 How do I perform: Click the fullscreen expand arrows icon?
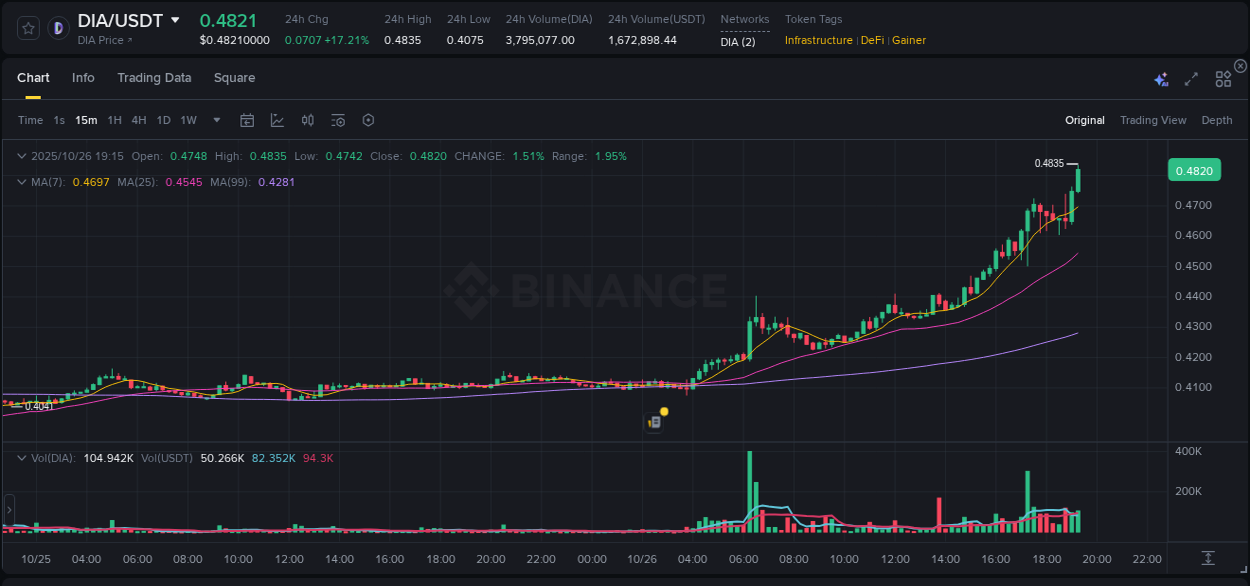pos(1191,78)
